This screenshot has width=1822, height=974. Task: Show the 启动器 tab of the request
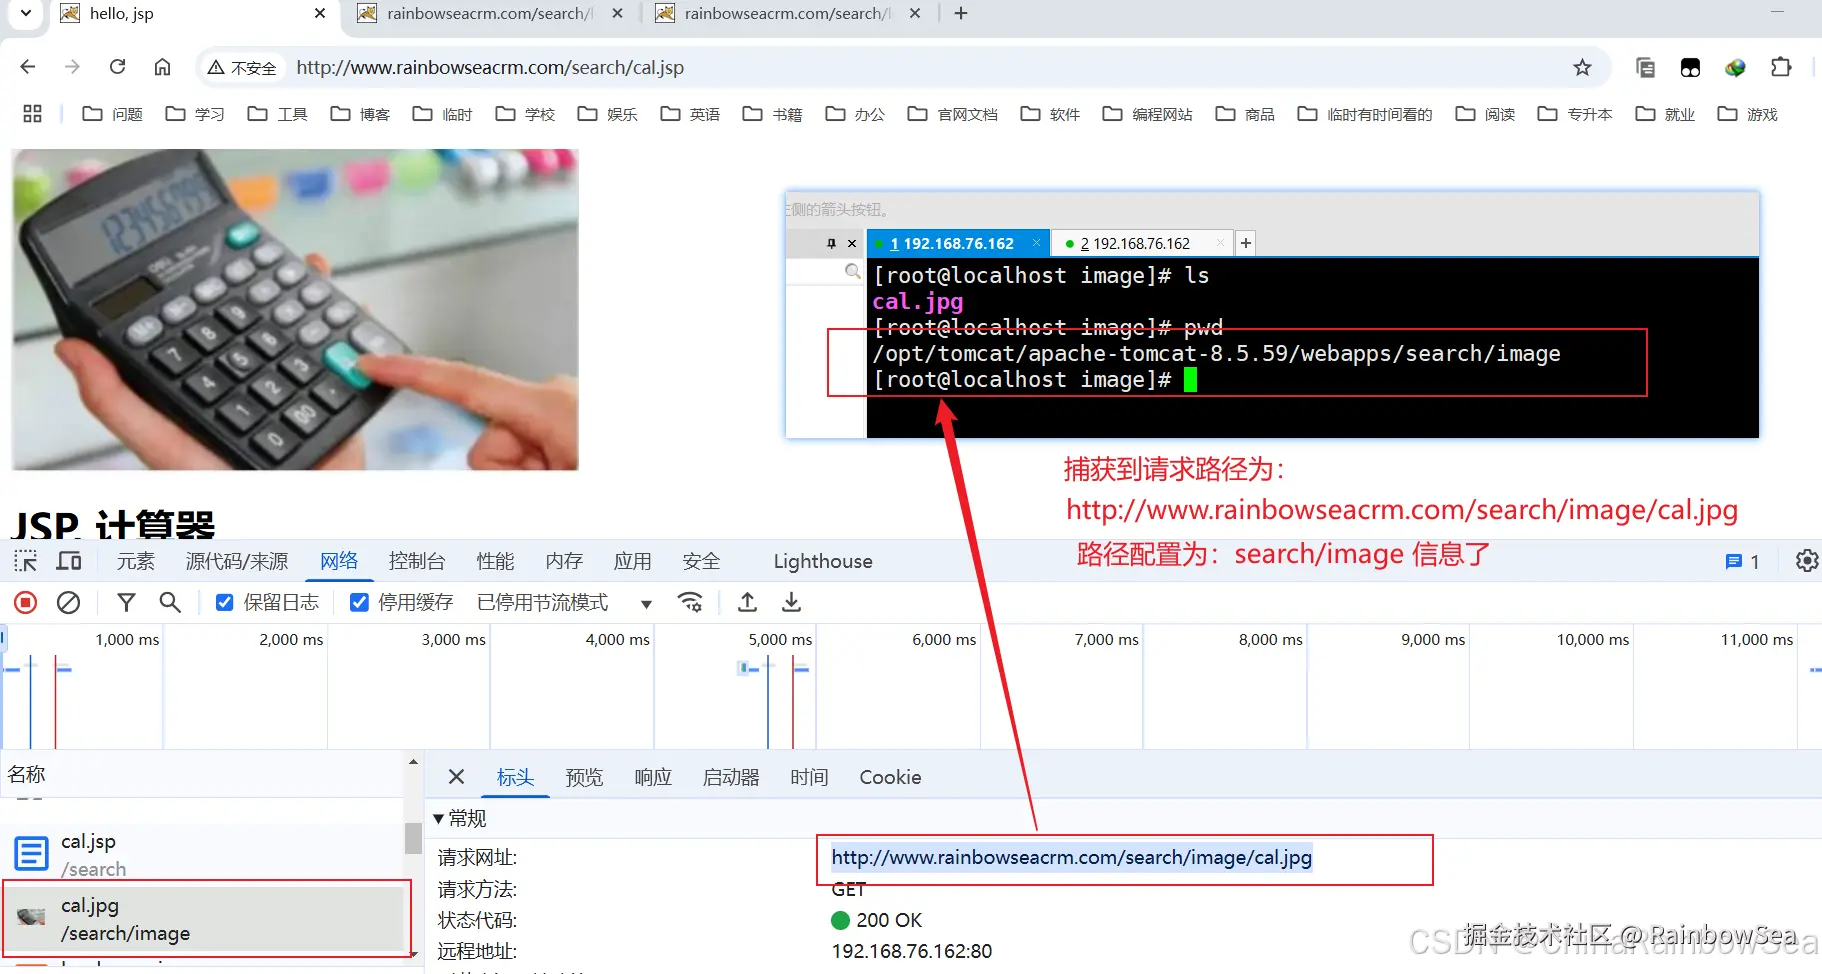click(x=731, y=777)
